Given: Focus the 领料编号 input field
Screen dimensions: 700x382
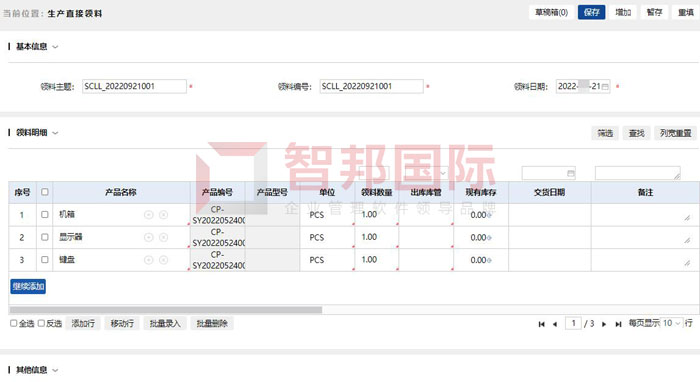Looking at the screenshot, I should pyautogui.click(x=371, y=86).
